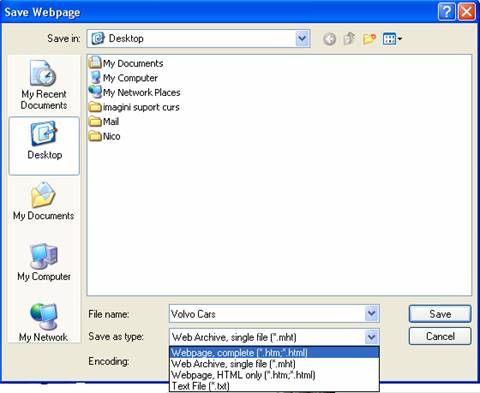
Task: Open My Network in the places bar
Action: pyautogui.click(x=44, y=322)
